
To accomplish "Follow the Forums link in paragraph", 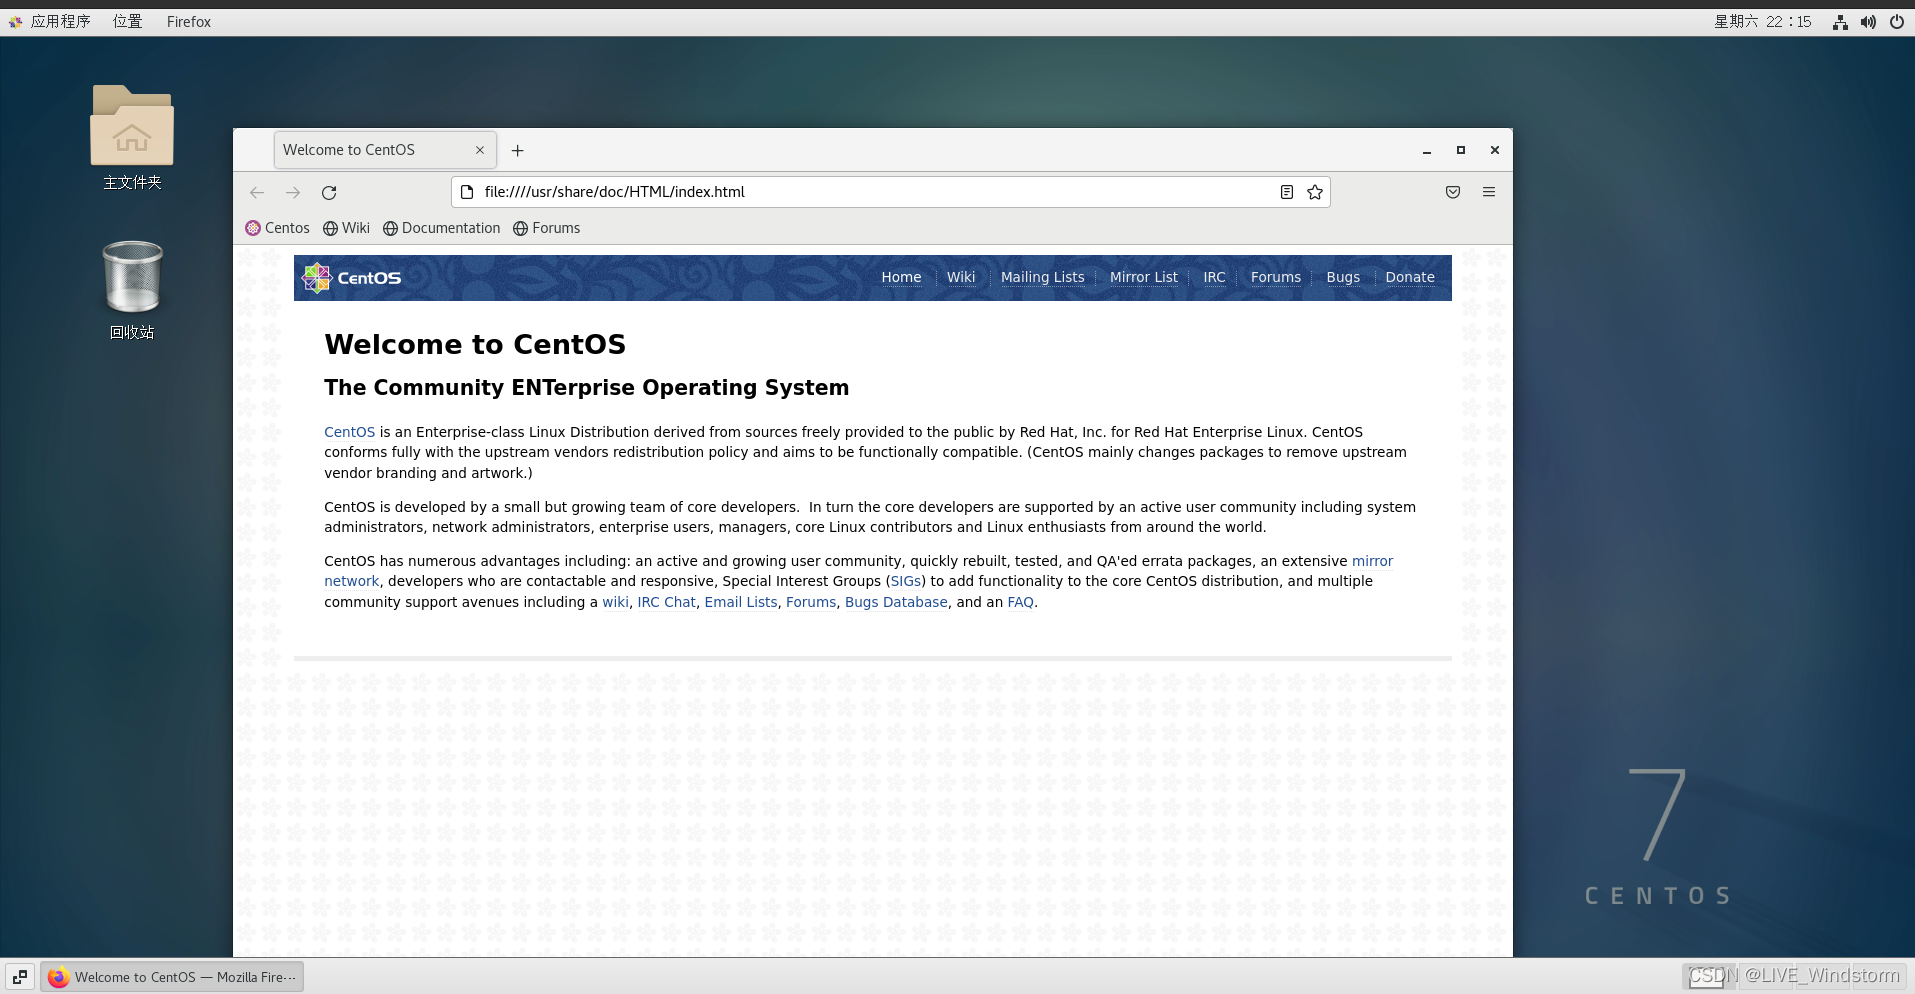I will [811, 602].
